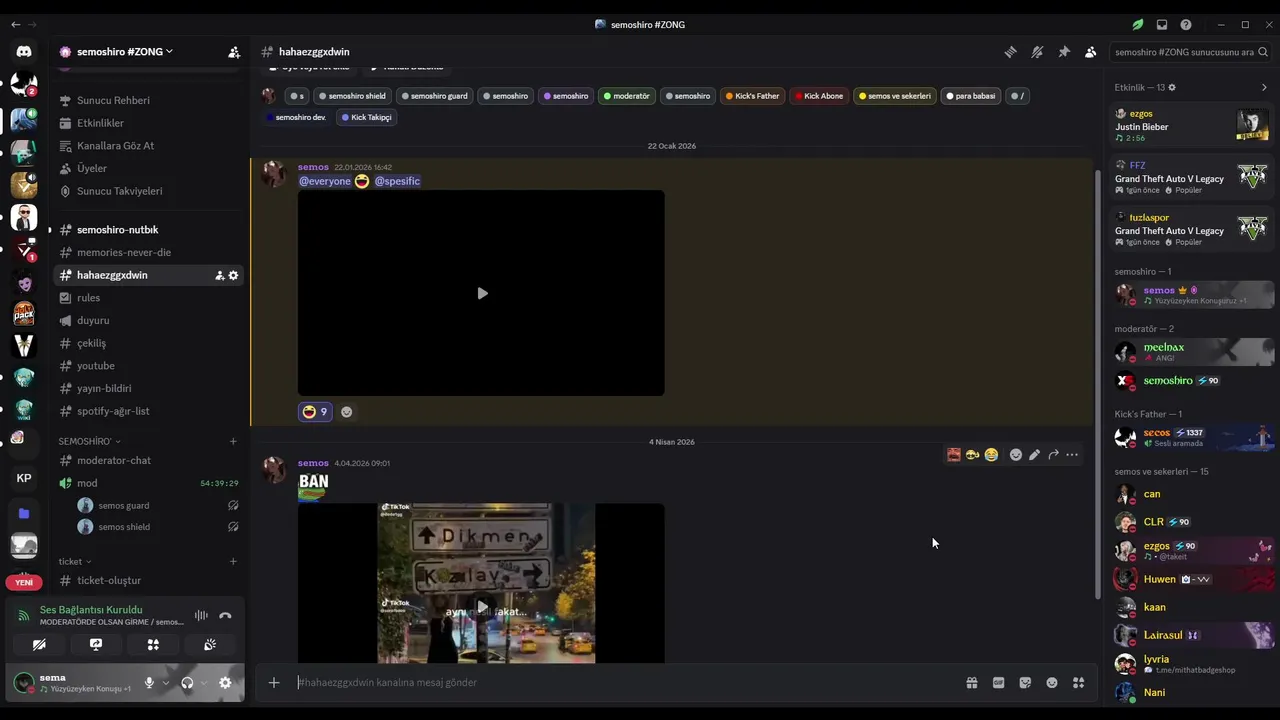Disconnect from voice with hang-up icon
Image resolution: width=1280 pixels, height=720 pixels.
[x=225, y=616]
